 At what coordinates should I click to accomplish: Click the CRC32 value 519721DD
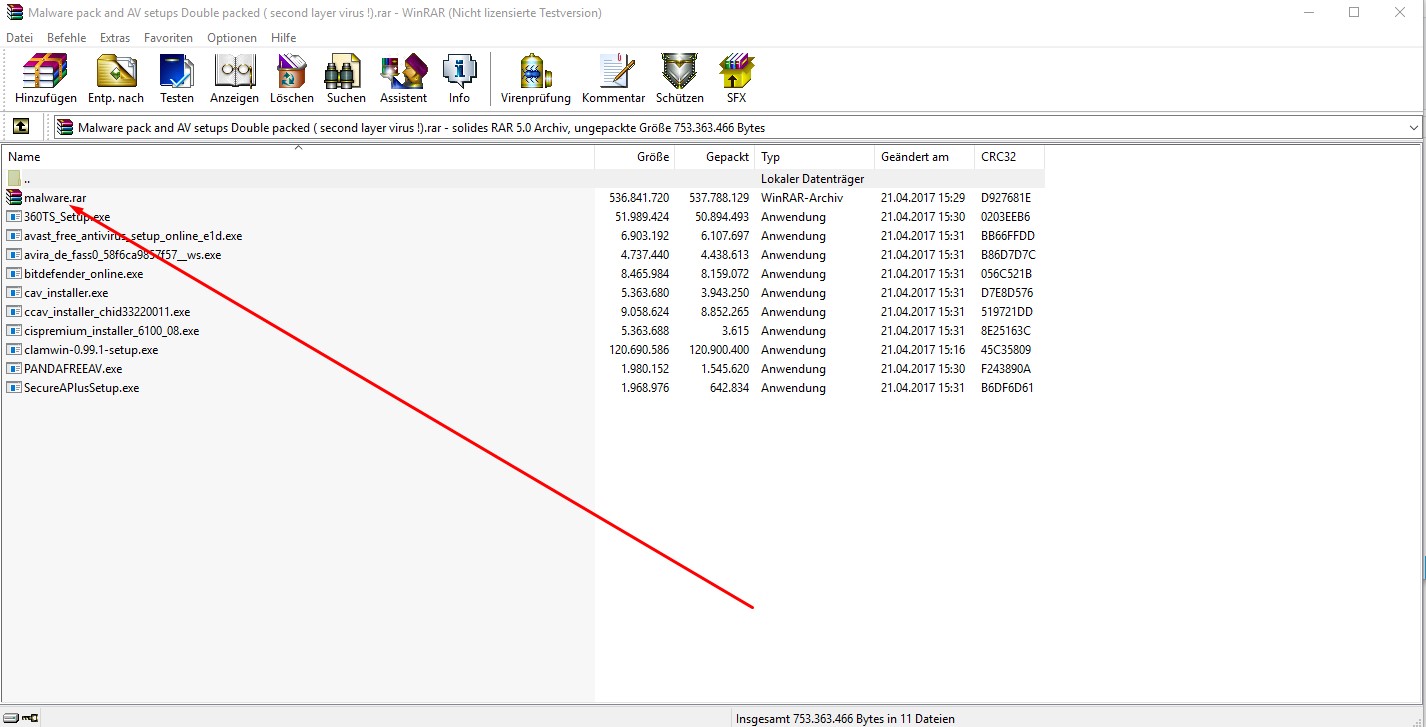tap(1006, 312)
